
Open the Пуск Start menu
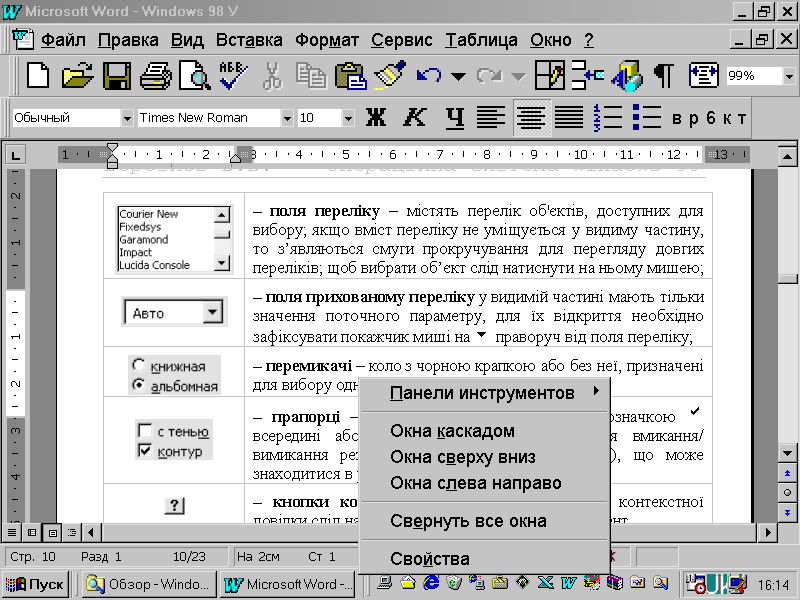(x=34, y=584)
